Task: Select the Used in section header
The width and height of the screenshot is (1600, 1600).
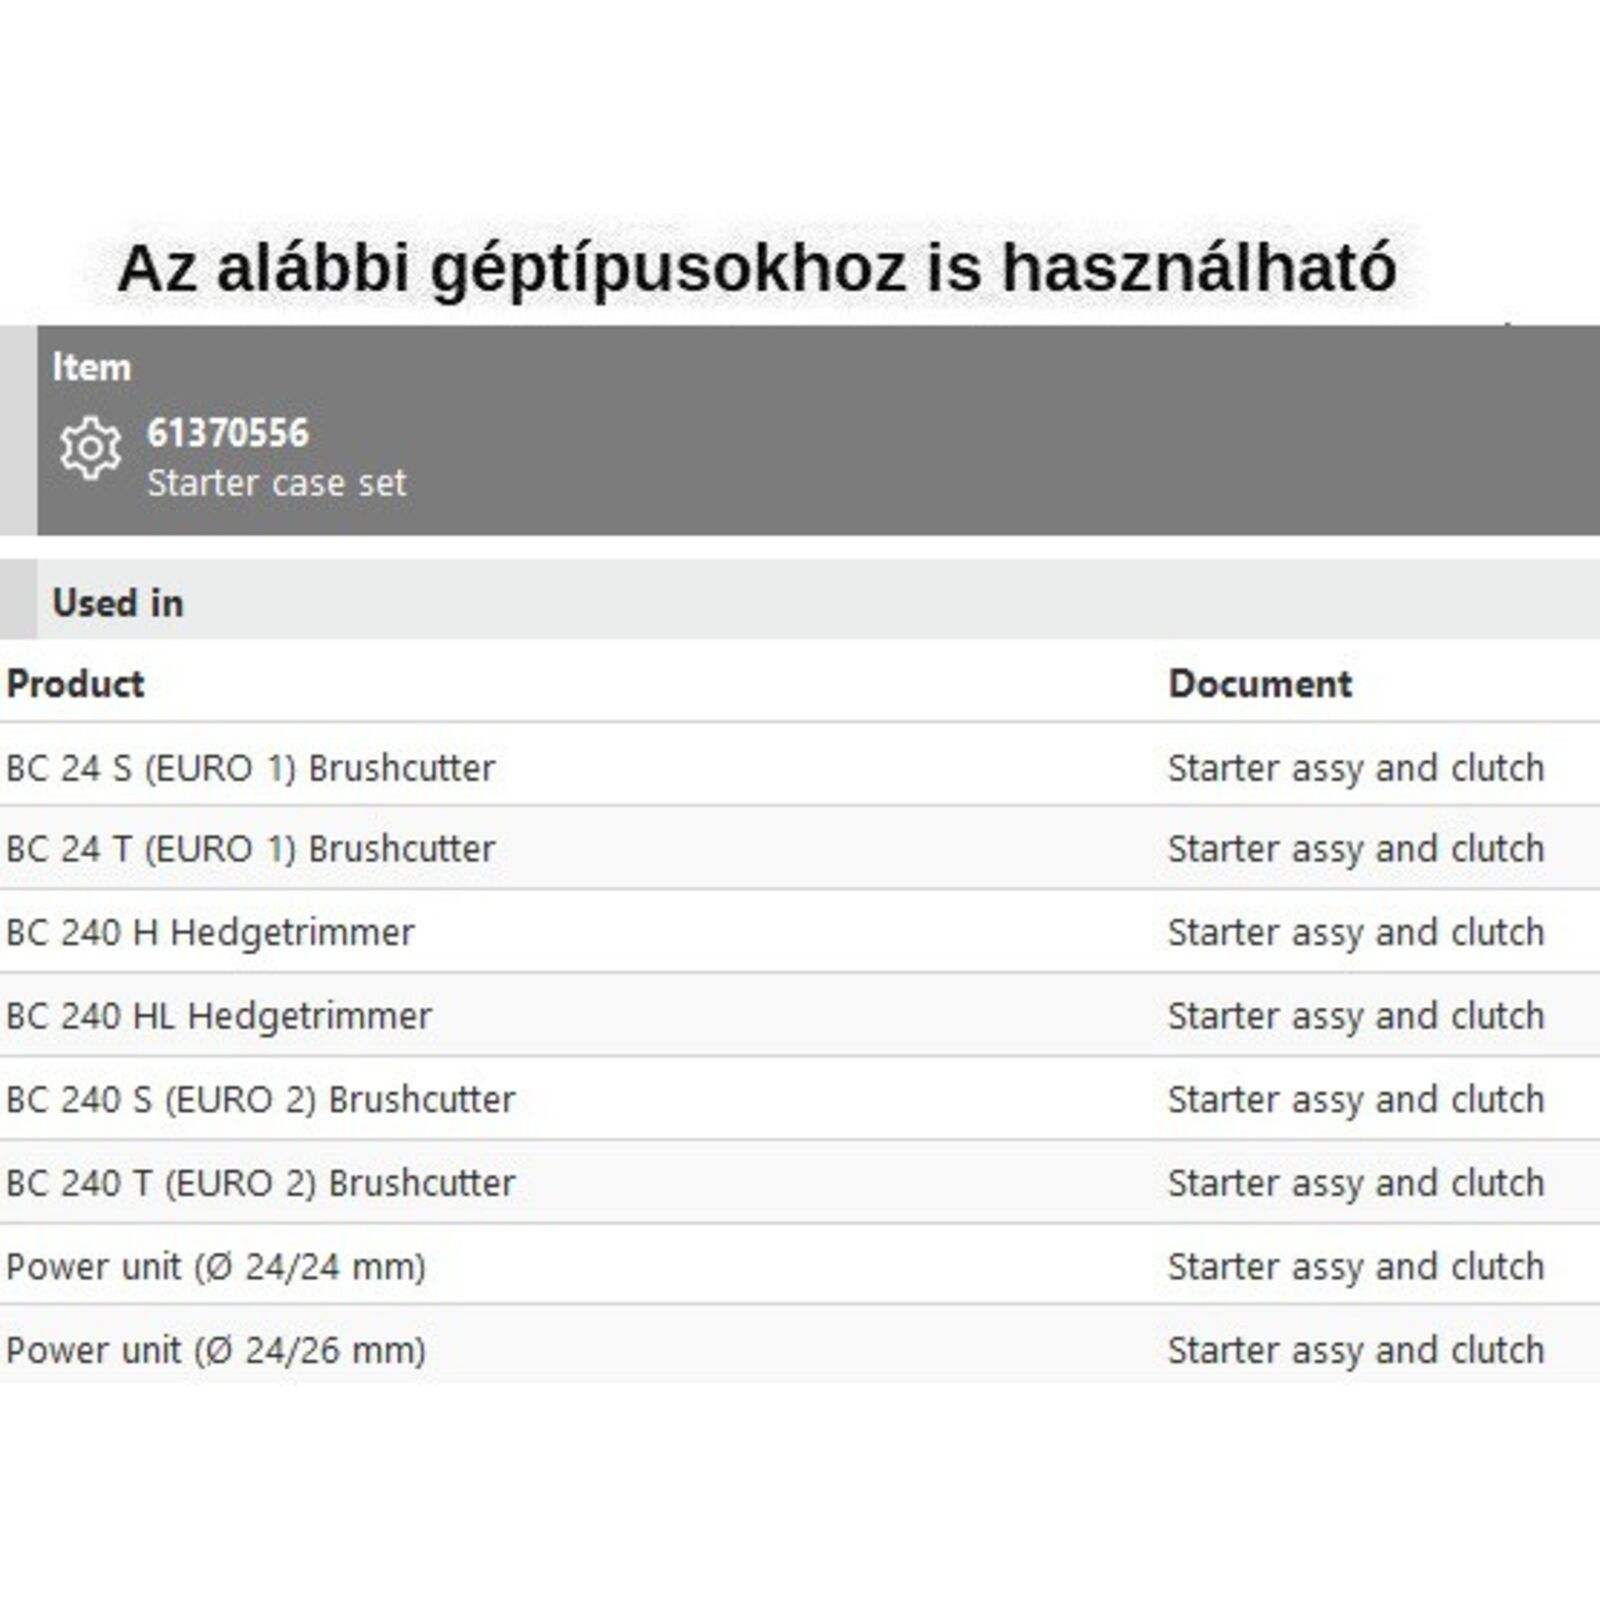Action: tap(118, 603)
